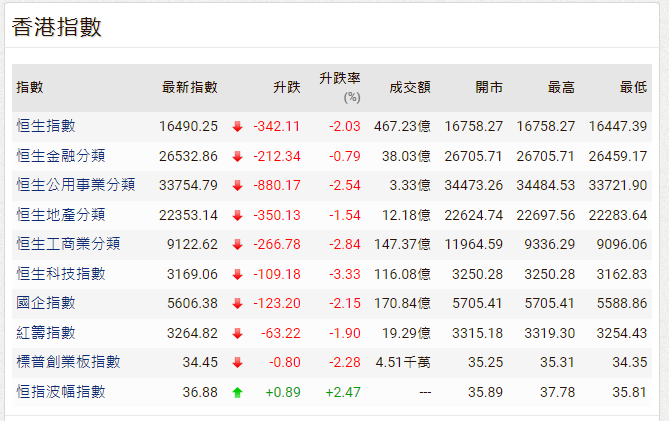This screenshot has width=669, height=421.
Task: Open the 紅籌指數 link
Action: click(x=46, y=333)
